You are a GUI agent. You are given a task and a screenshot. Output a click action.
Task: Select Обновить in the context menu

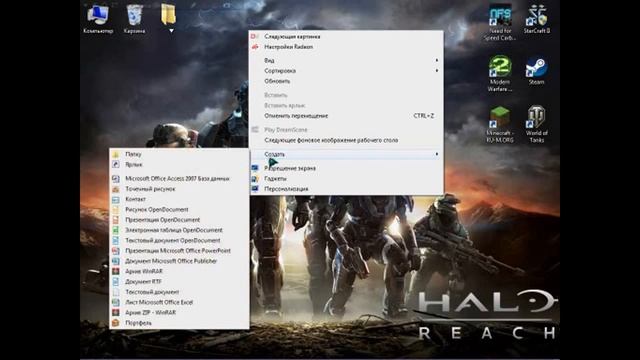pyautogui.click(x=346, y=81)
